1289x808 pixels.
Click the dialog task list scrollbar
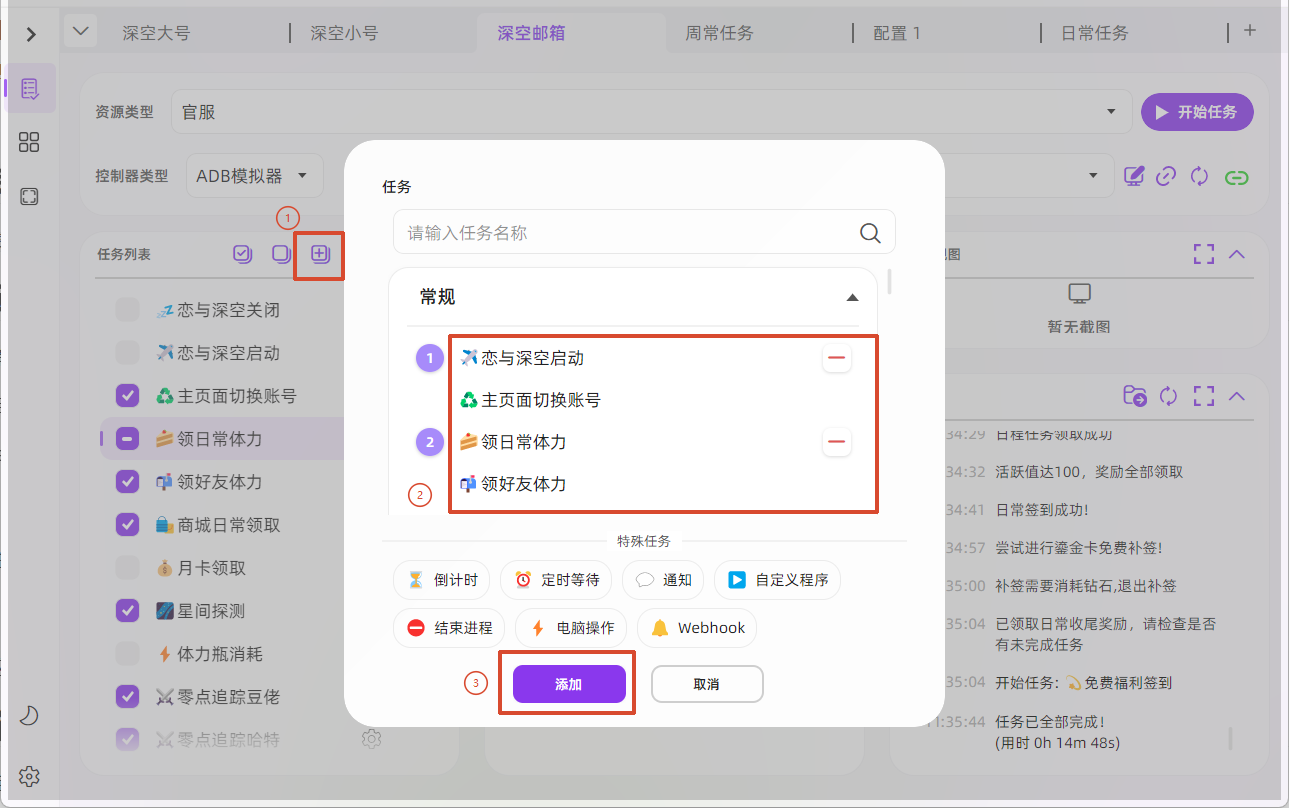[889, 281]
